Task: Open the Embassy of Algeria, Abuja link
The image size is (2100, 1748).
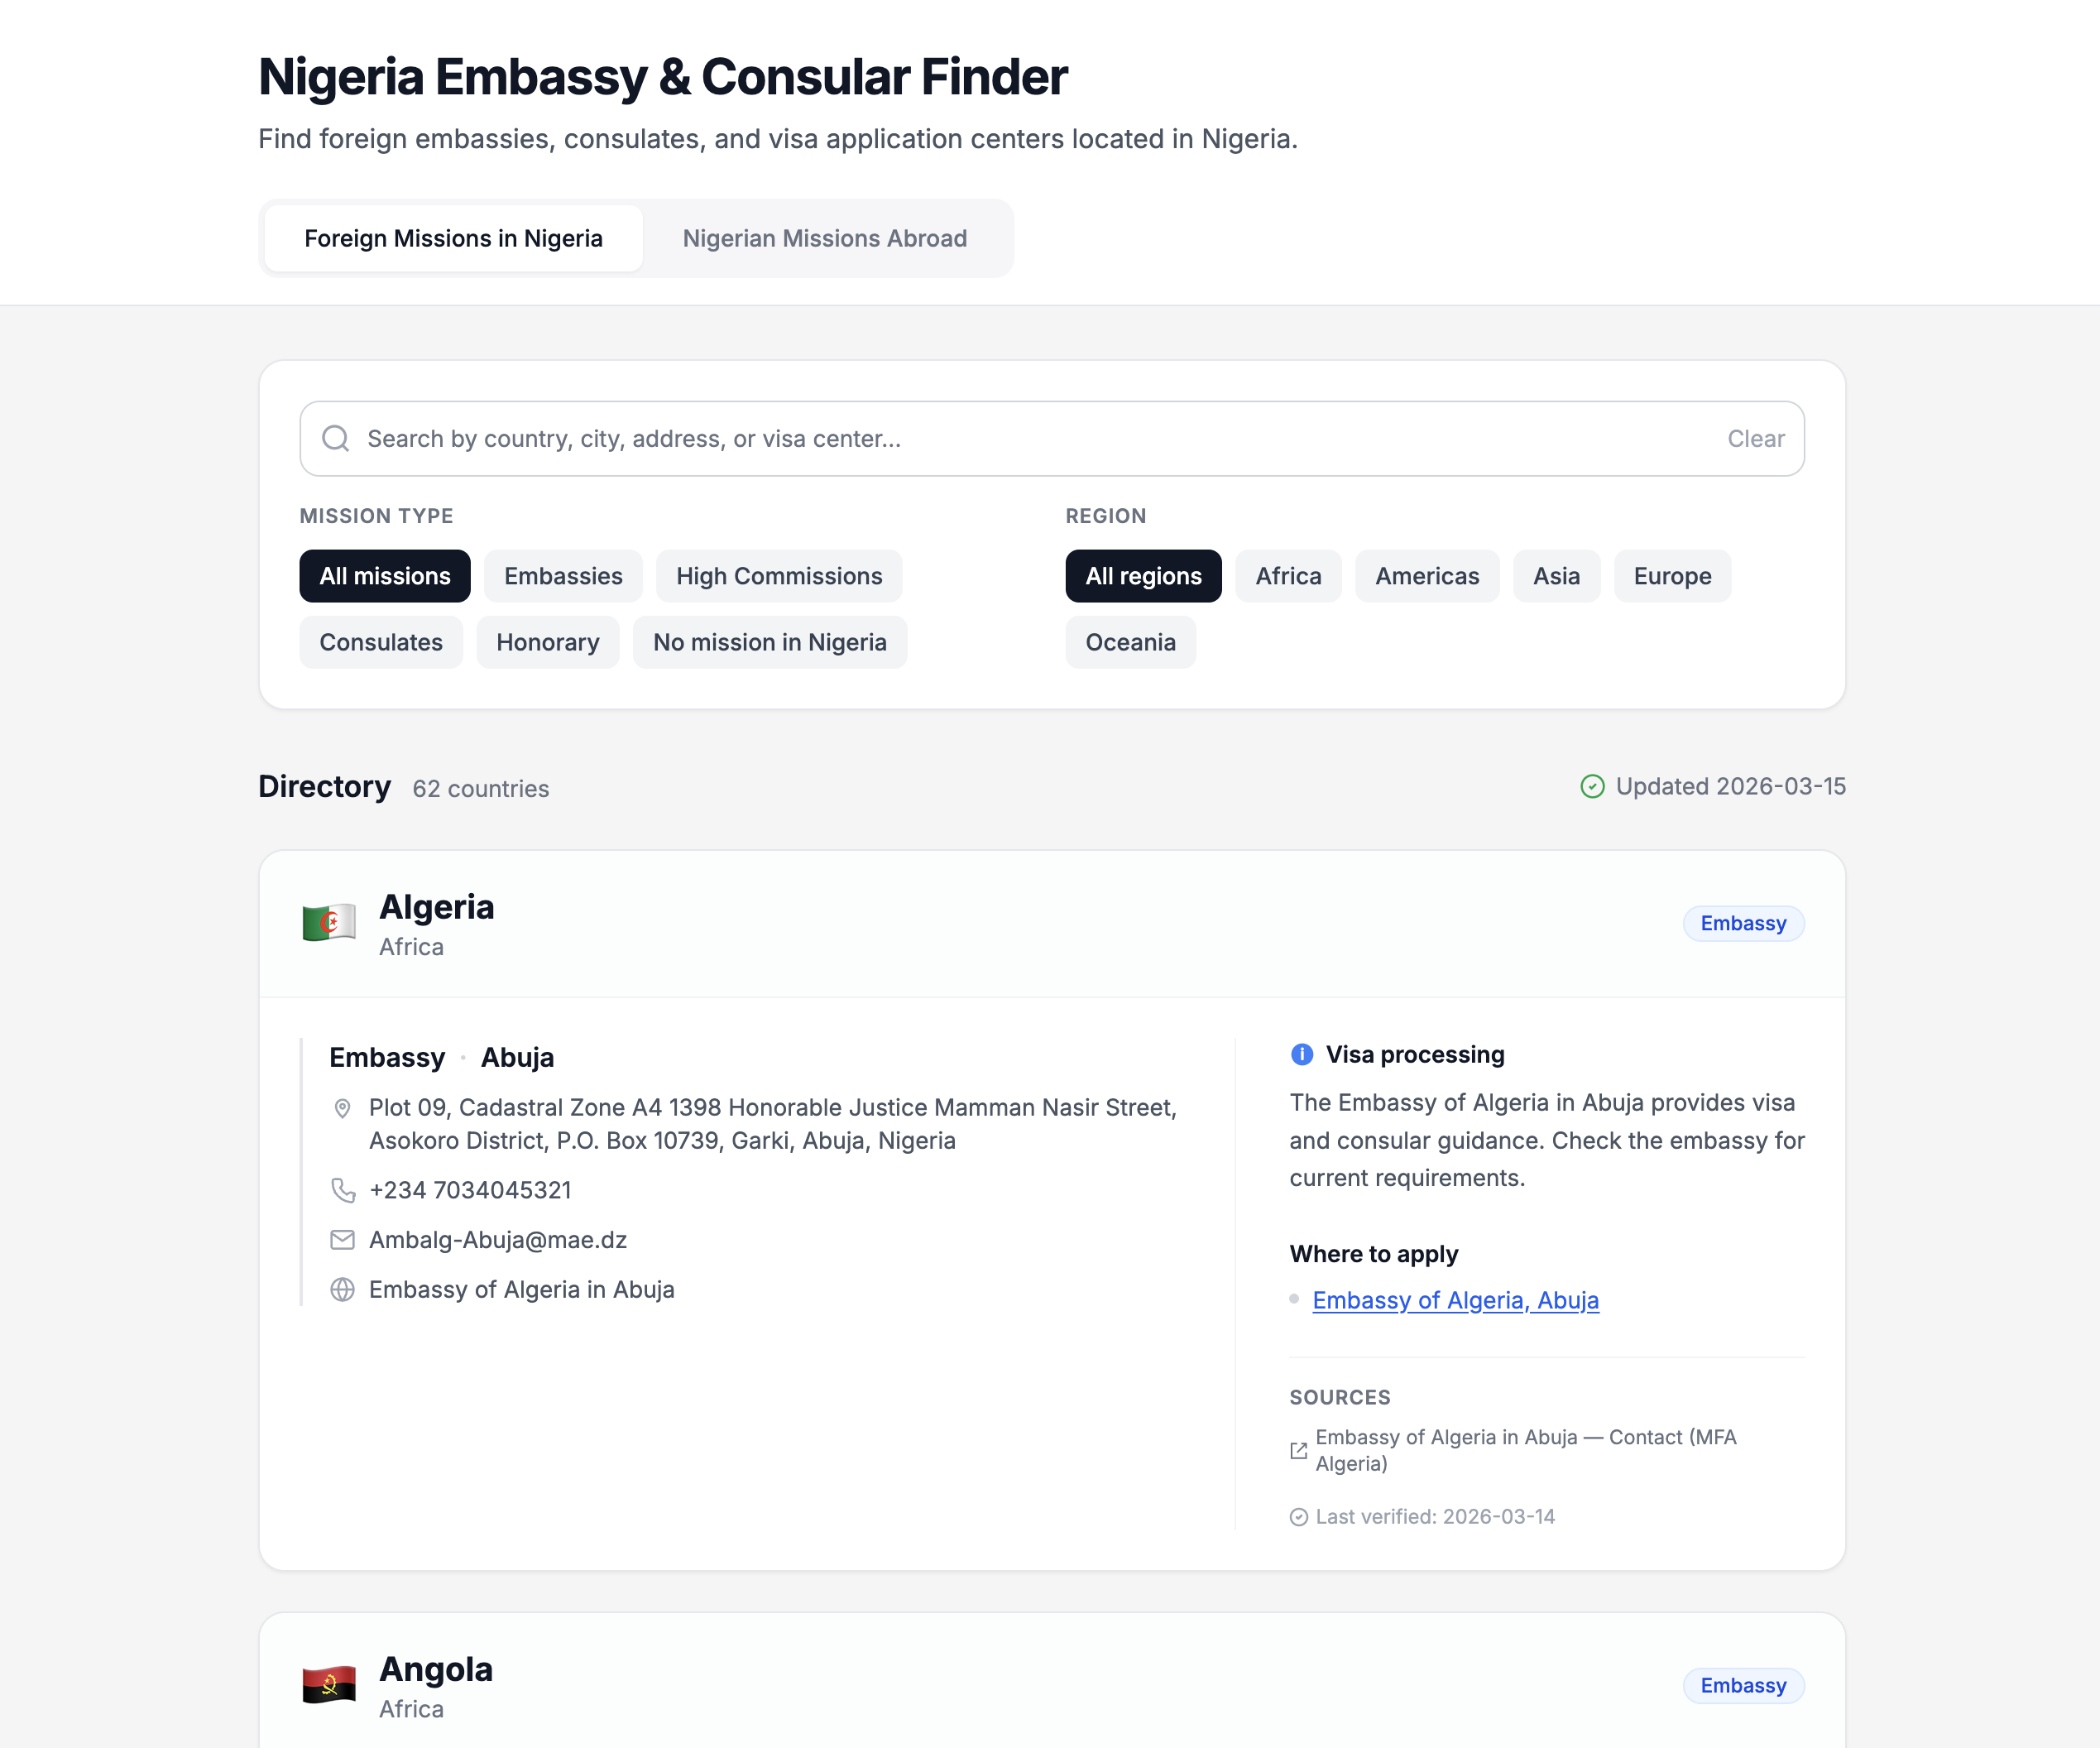Action: (1455, 1300)
